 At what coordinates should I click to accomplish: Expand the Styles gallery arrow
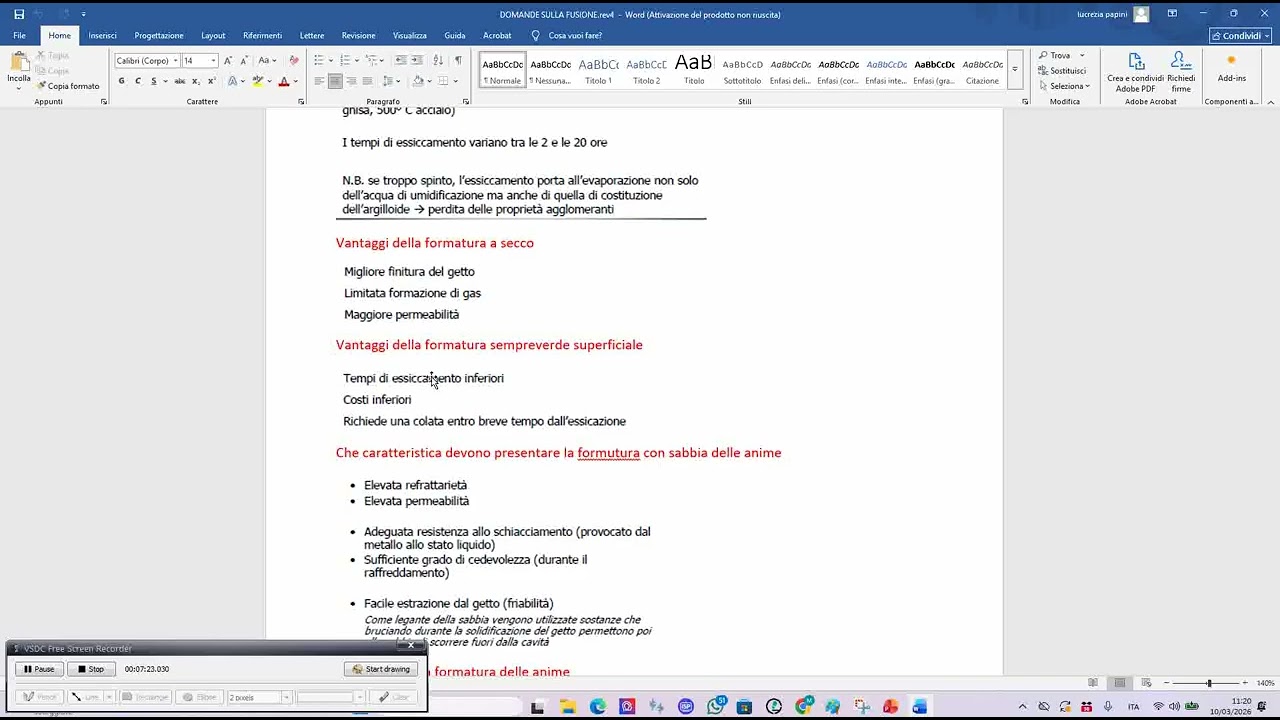click(1014, 69)
